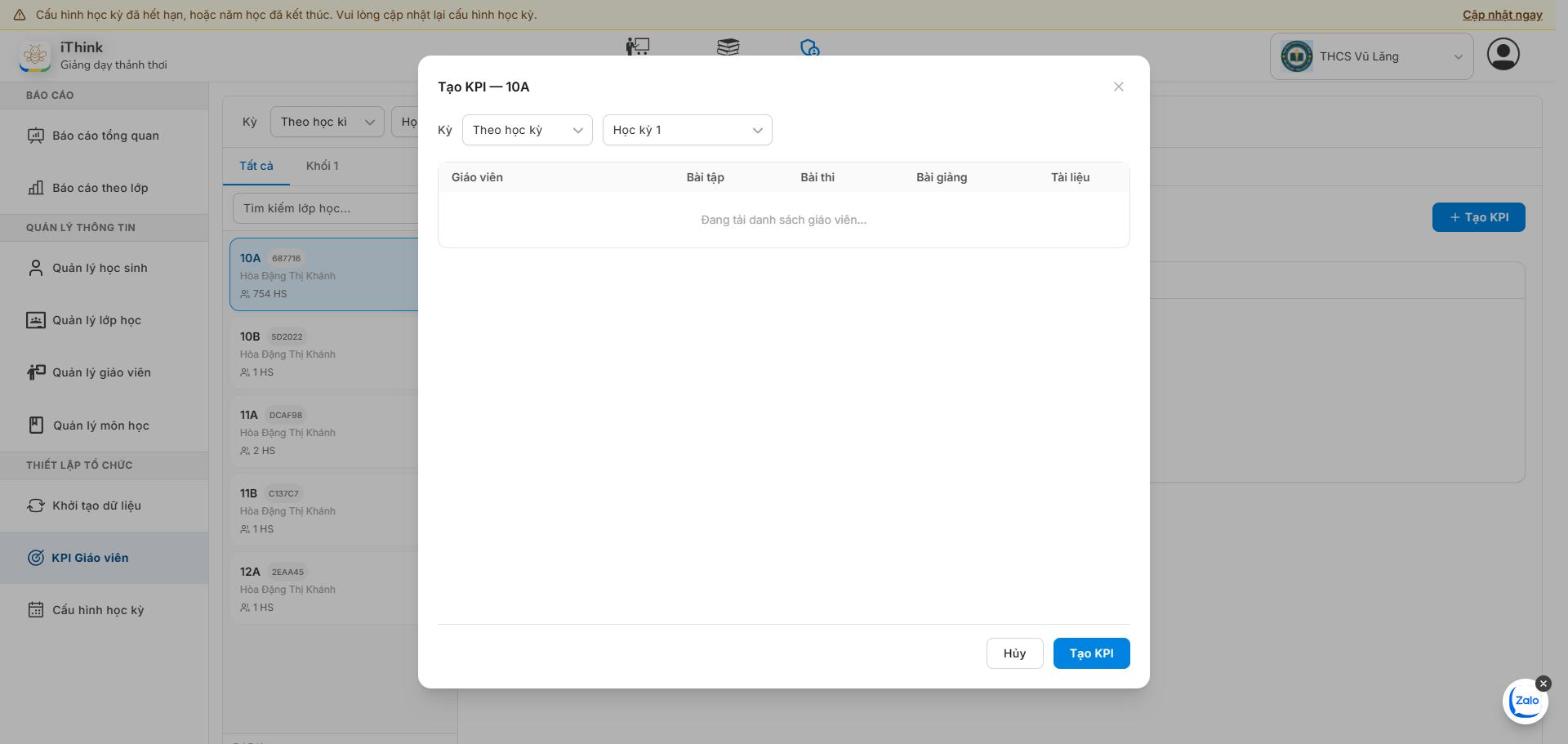Click the Hủy button

(1014, 653)
